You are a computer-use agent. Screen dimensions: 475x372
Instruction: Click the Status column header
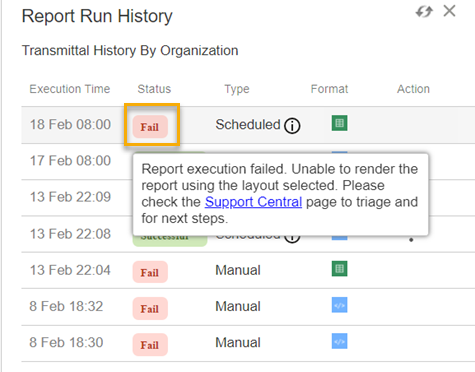click(x=154, y=89)
